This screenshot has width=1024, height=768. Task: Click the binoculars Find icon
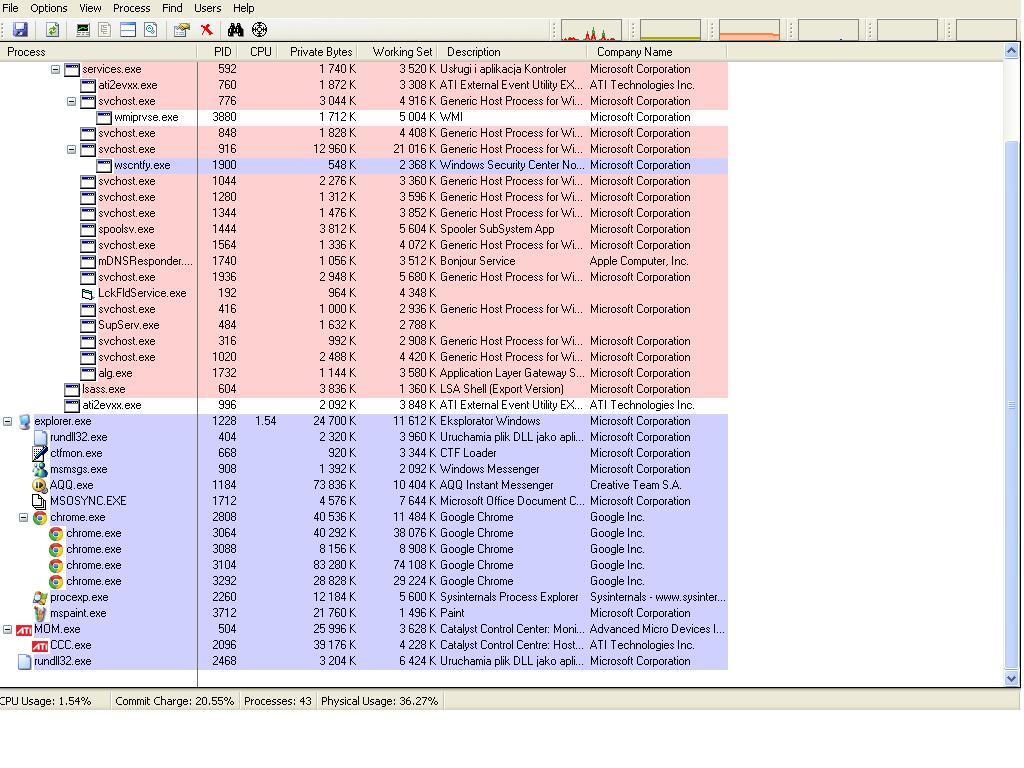pos(236,30)
